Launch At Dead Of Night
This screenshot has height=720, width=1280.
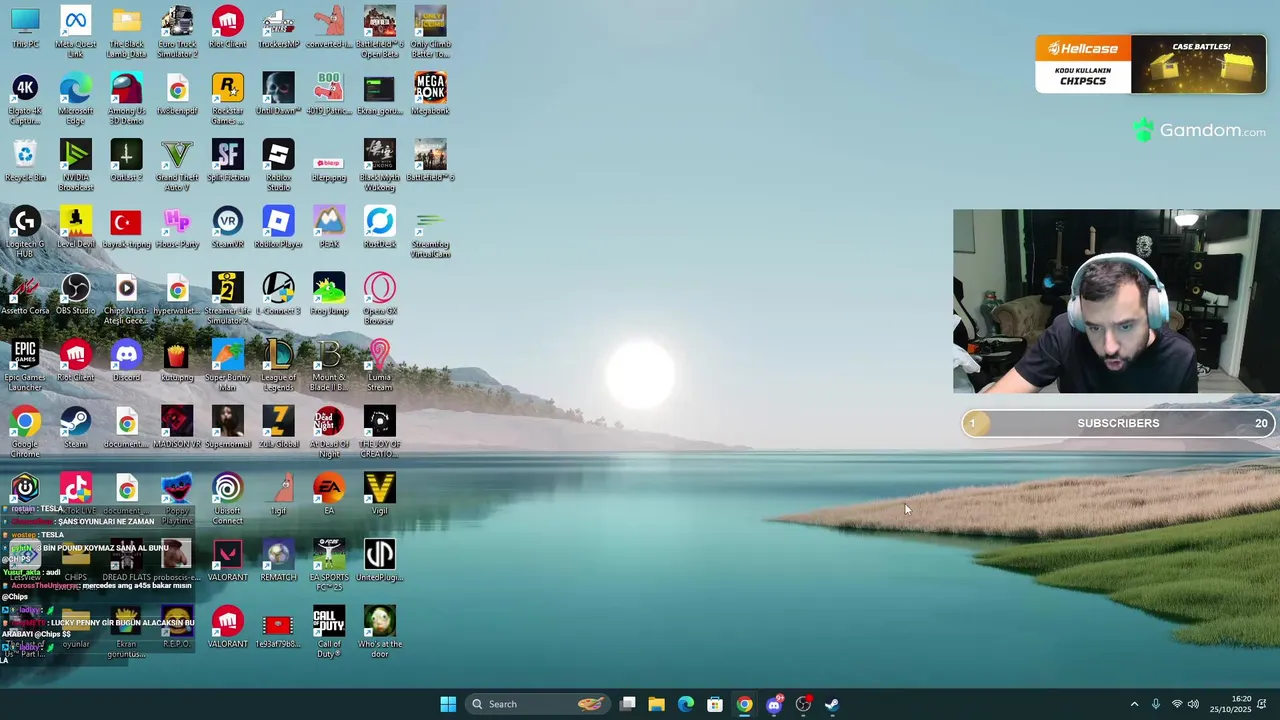click(329, 433)
